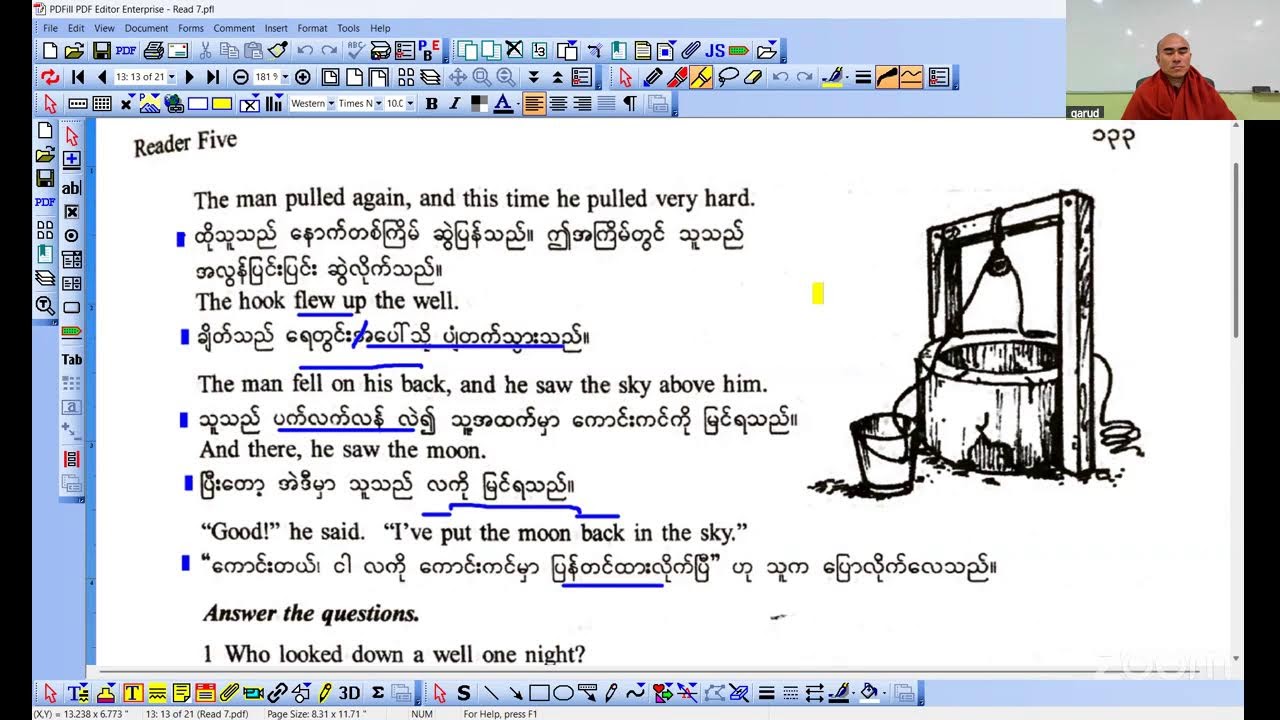This screenshot has height=720, width=1280.
Task: Click the line thickness icon in drawing toolbar
Action: tap(863, 77)
